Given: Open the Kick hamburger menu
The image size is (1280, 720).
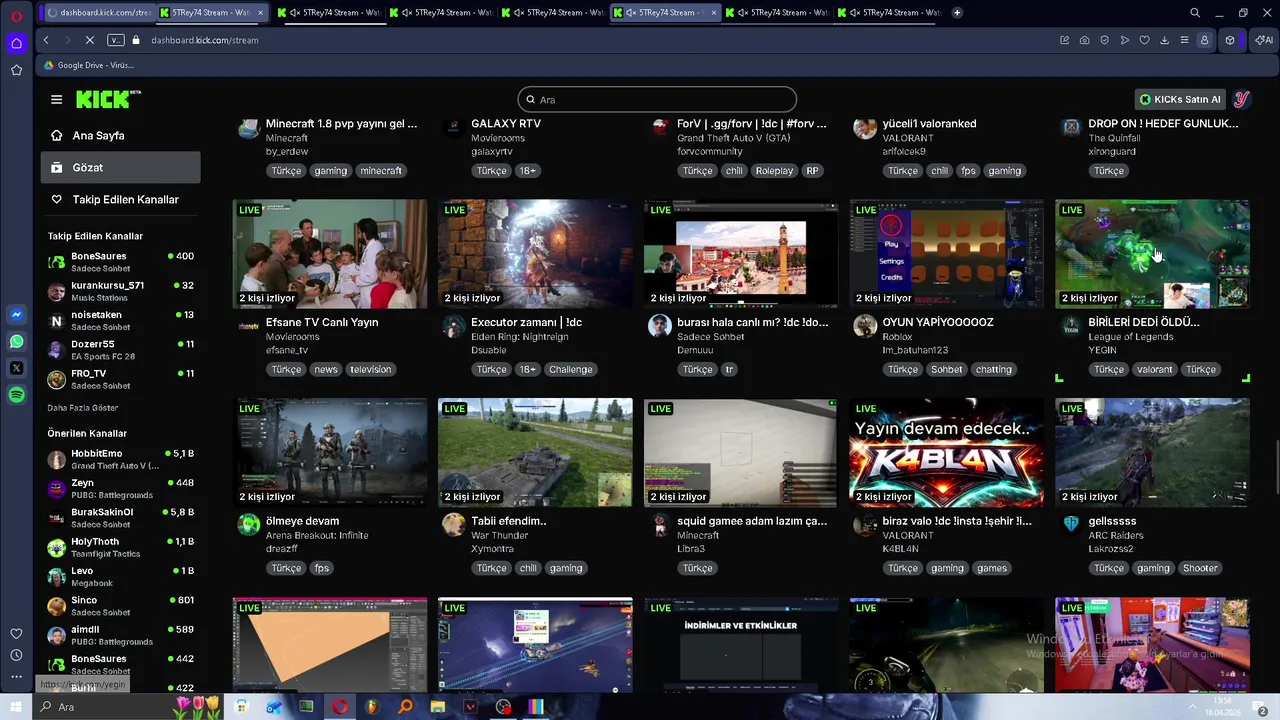Looking at the screenshot, I should click(x=56, y=99).
